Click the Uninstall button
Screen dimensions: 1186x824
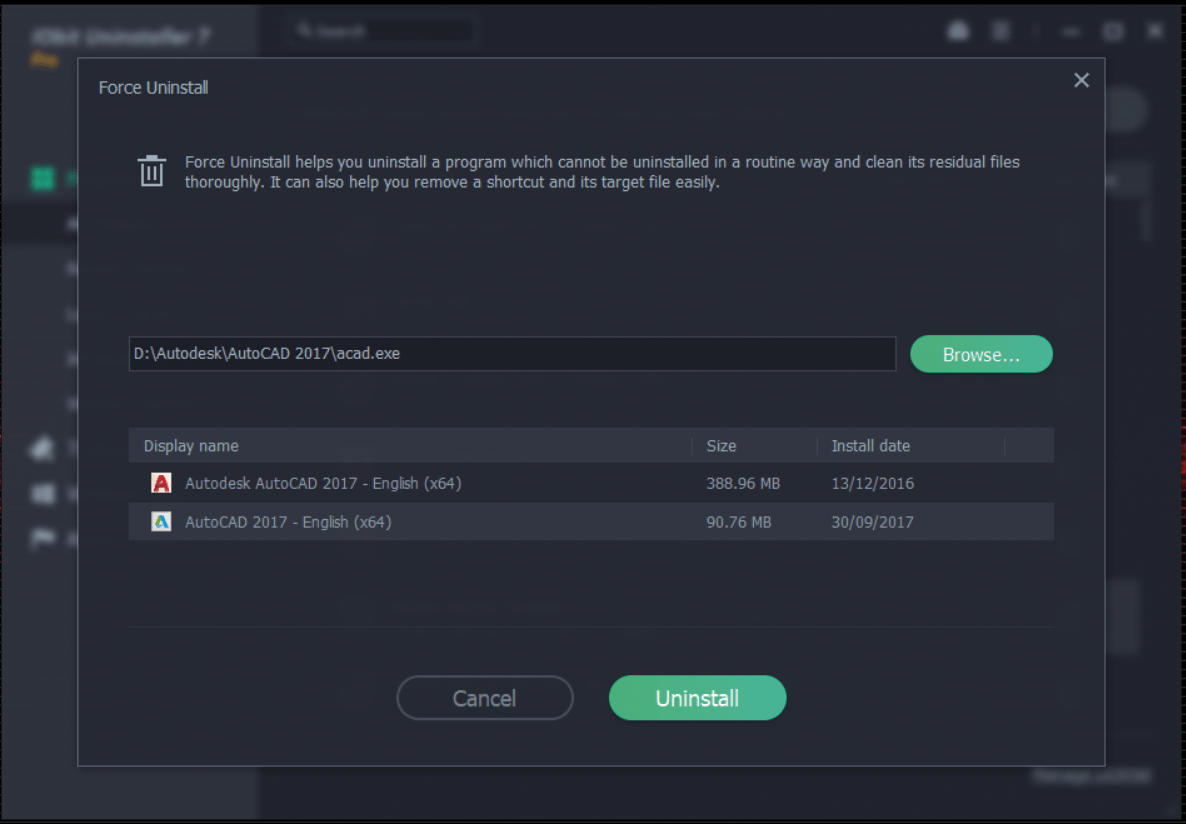697,698
